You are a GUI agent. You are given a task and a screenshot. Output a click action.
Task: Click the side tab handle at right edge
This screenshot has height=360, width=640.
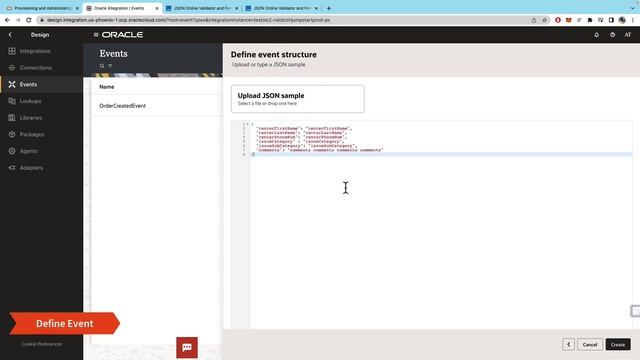point(635,311)
